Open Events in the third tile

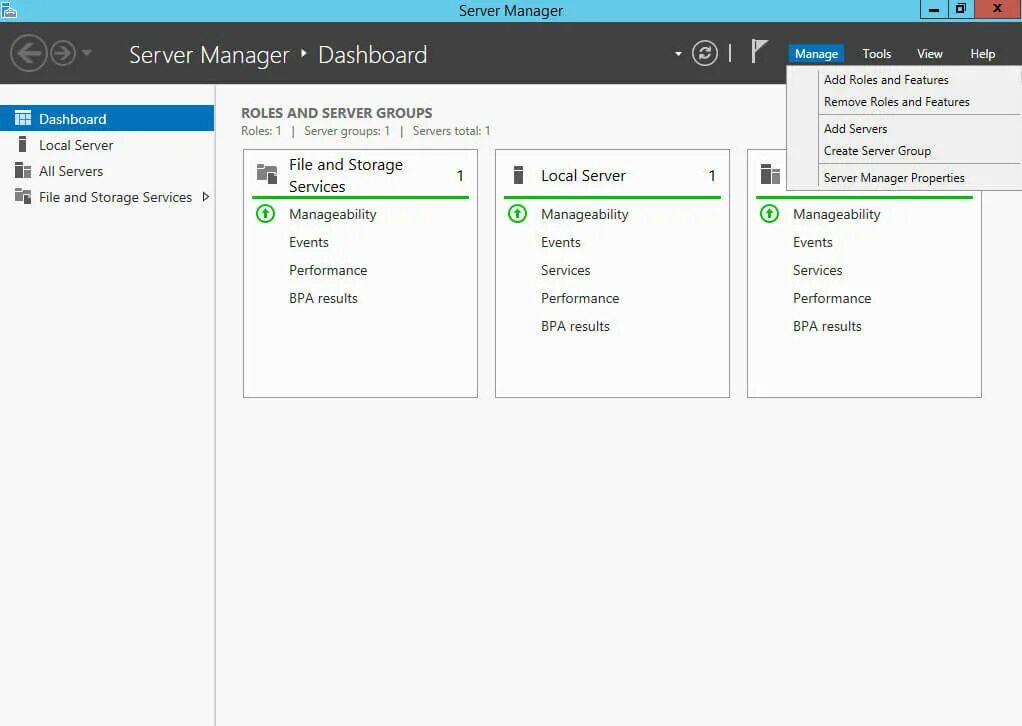813,242
